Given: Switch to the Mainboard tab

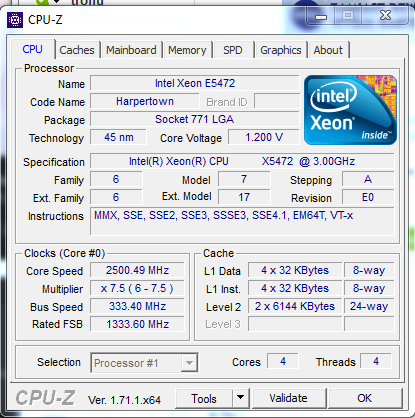Looking at the screenshot, I should click(131, 50).
